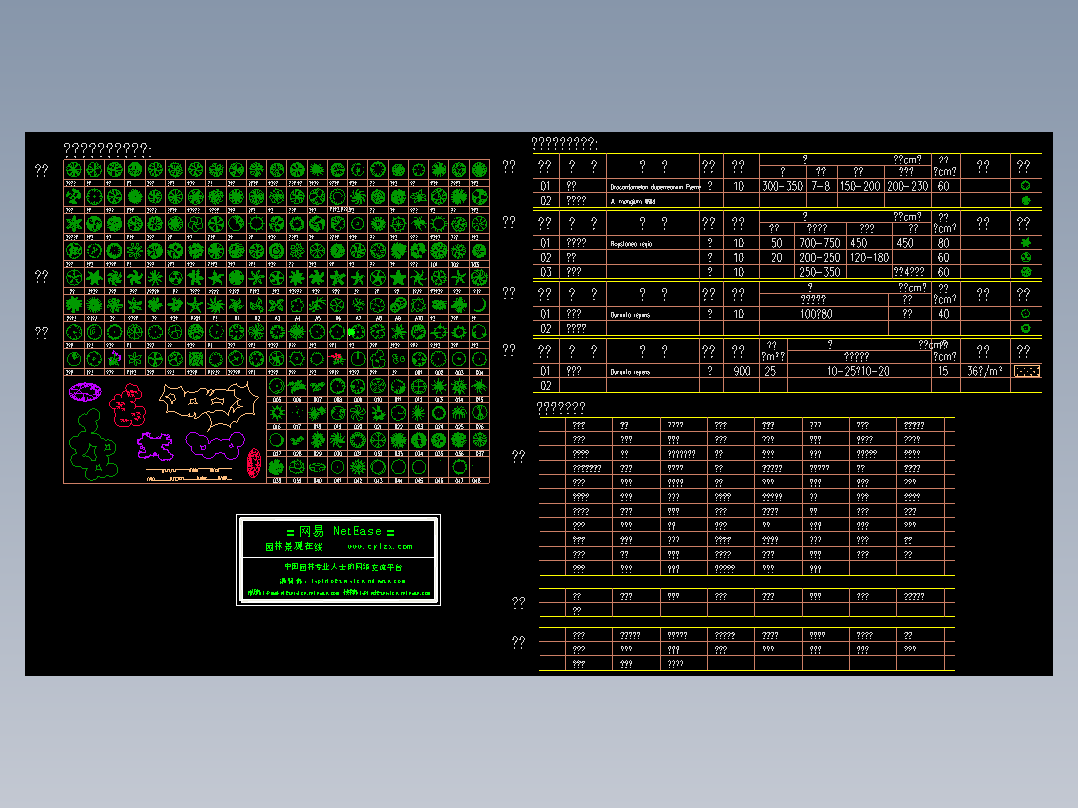This screenshot has height=808, width=1078.
Task: Select the '40' value cell
Action: (943, 314)
